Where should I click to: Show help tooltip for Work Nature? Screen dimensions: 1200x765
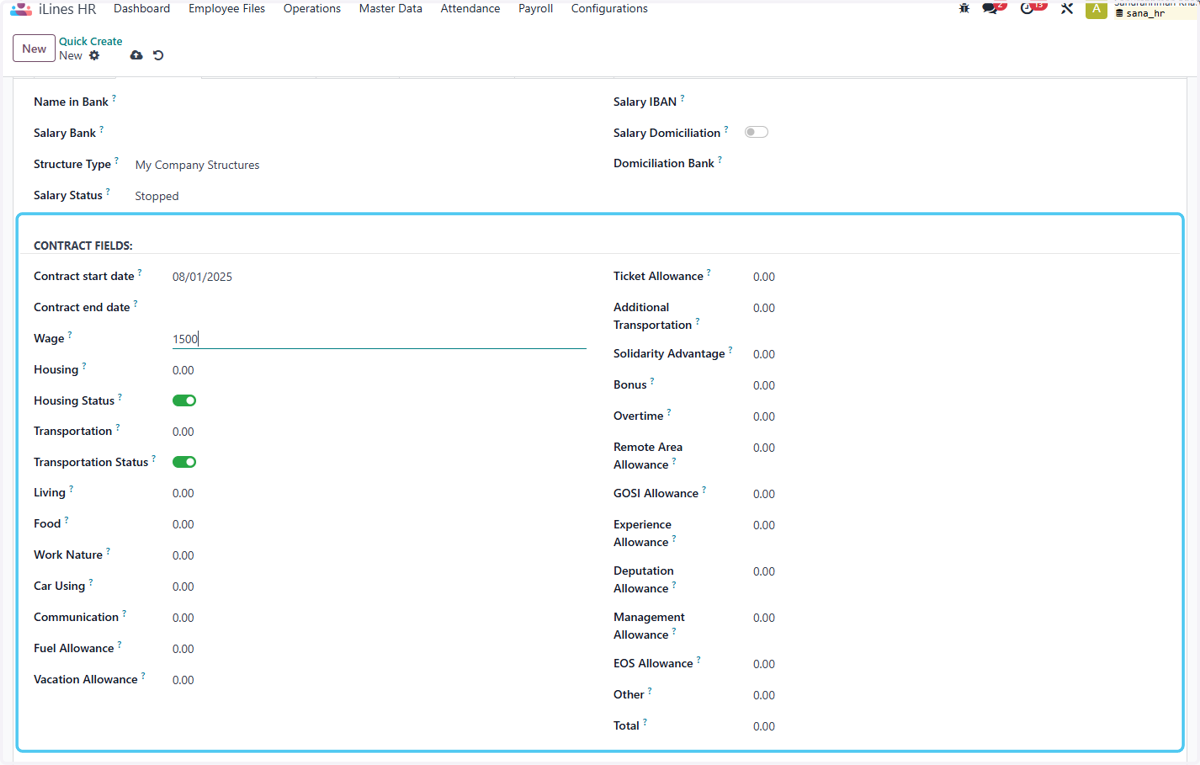[x=108, y=551]
